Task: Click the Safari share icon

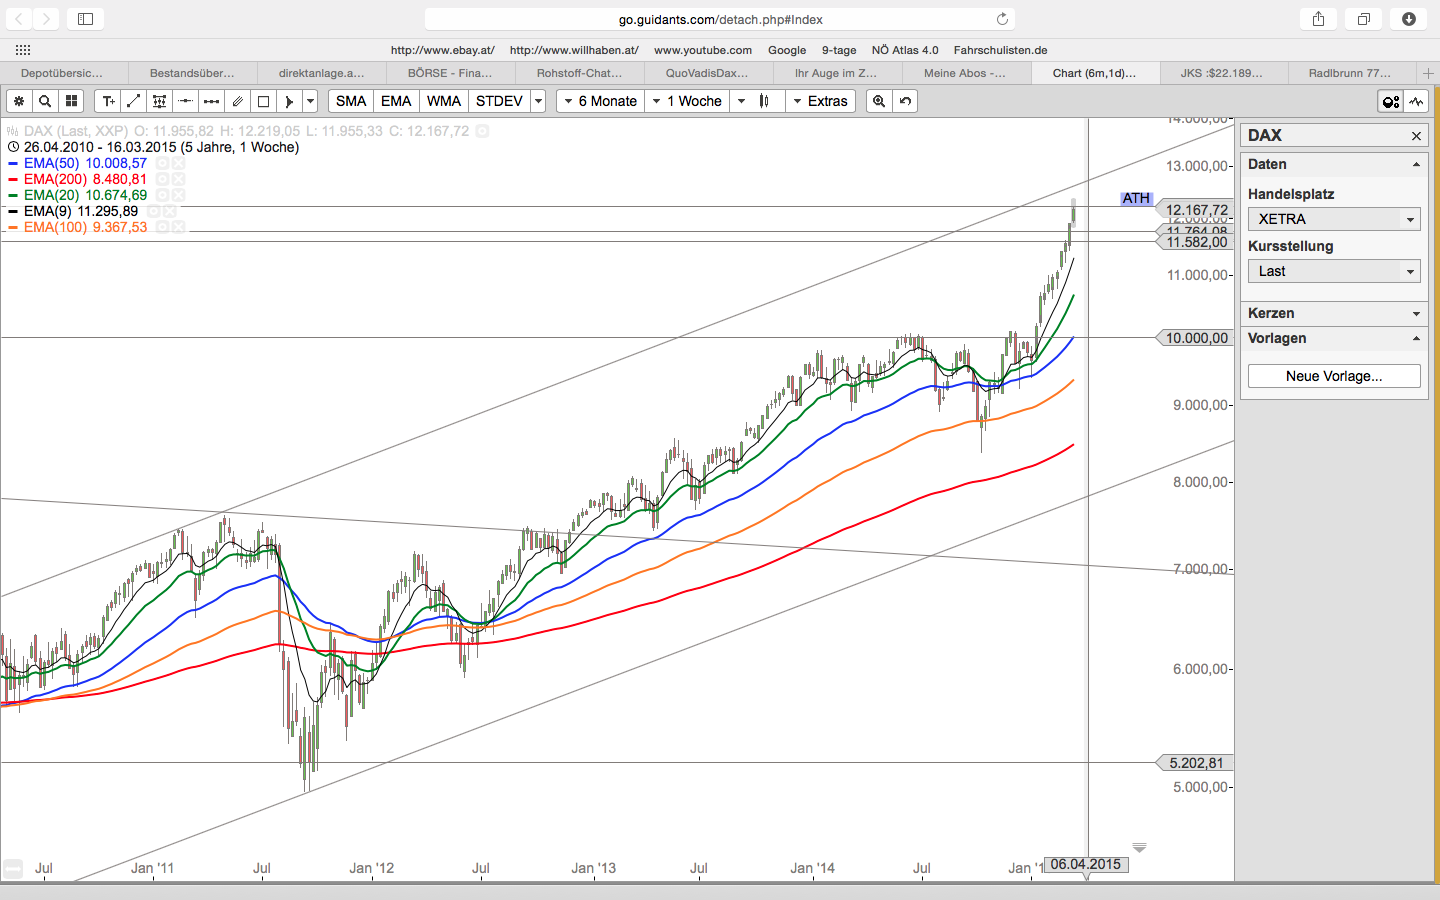Action: pos(1318,19)
